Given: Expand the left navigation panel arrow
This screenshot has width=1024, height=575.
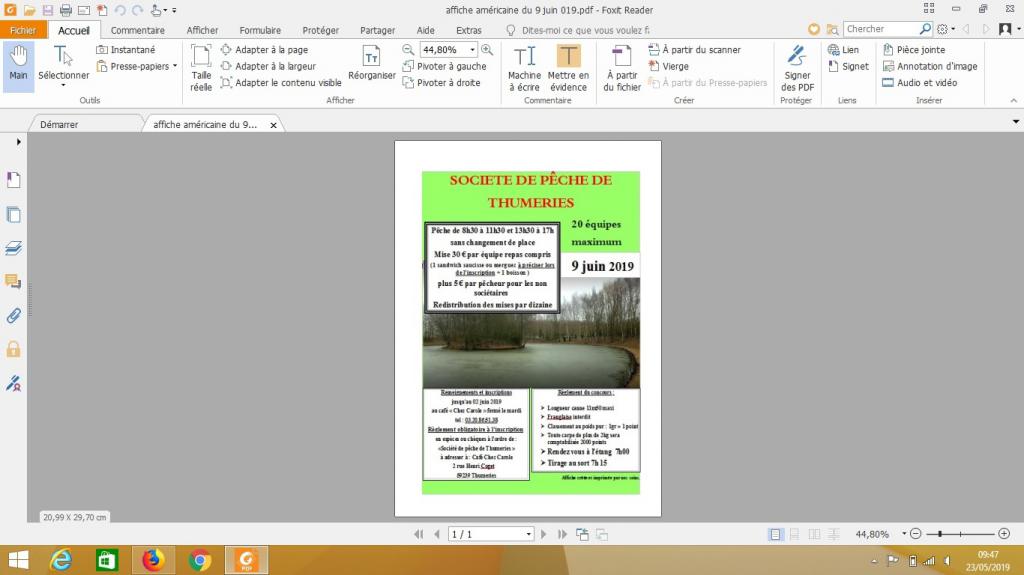Looking at the screenshot, I should [x=18, y=142].
